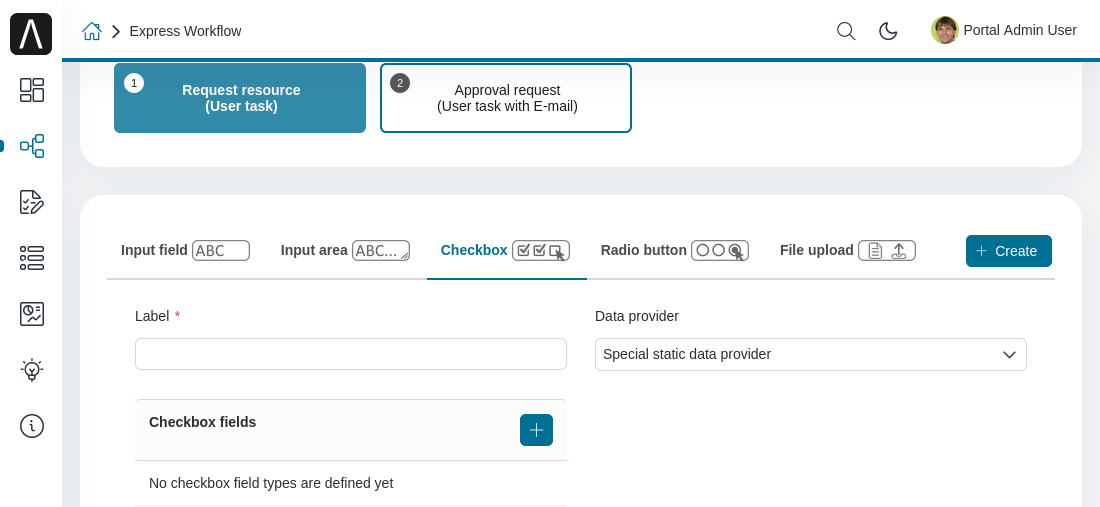Viewport: 1100px width, 507px height.
Task: Click the Label field caption
Action: pyautogui.click(x=152, y=316)
